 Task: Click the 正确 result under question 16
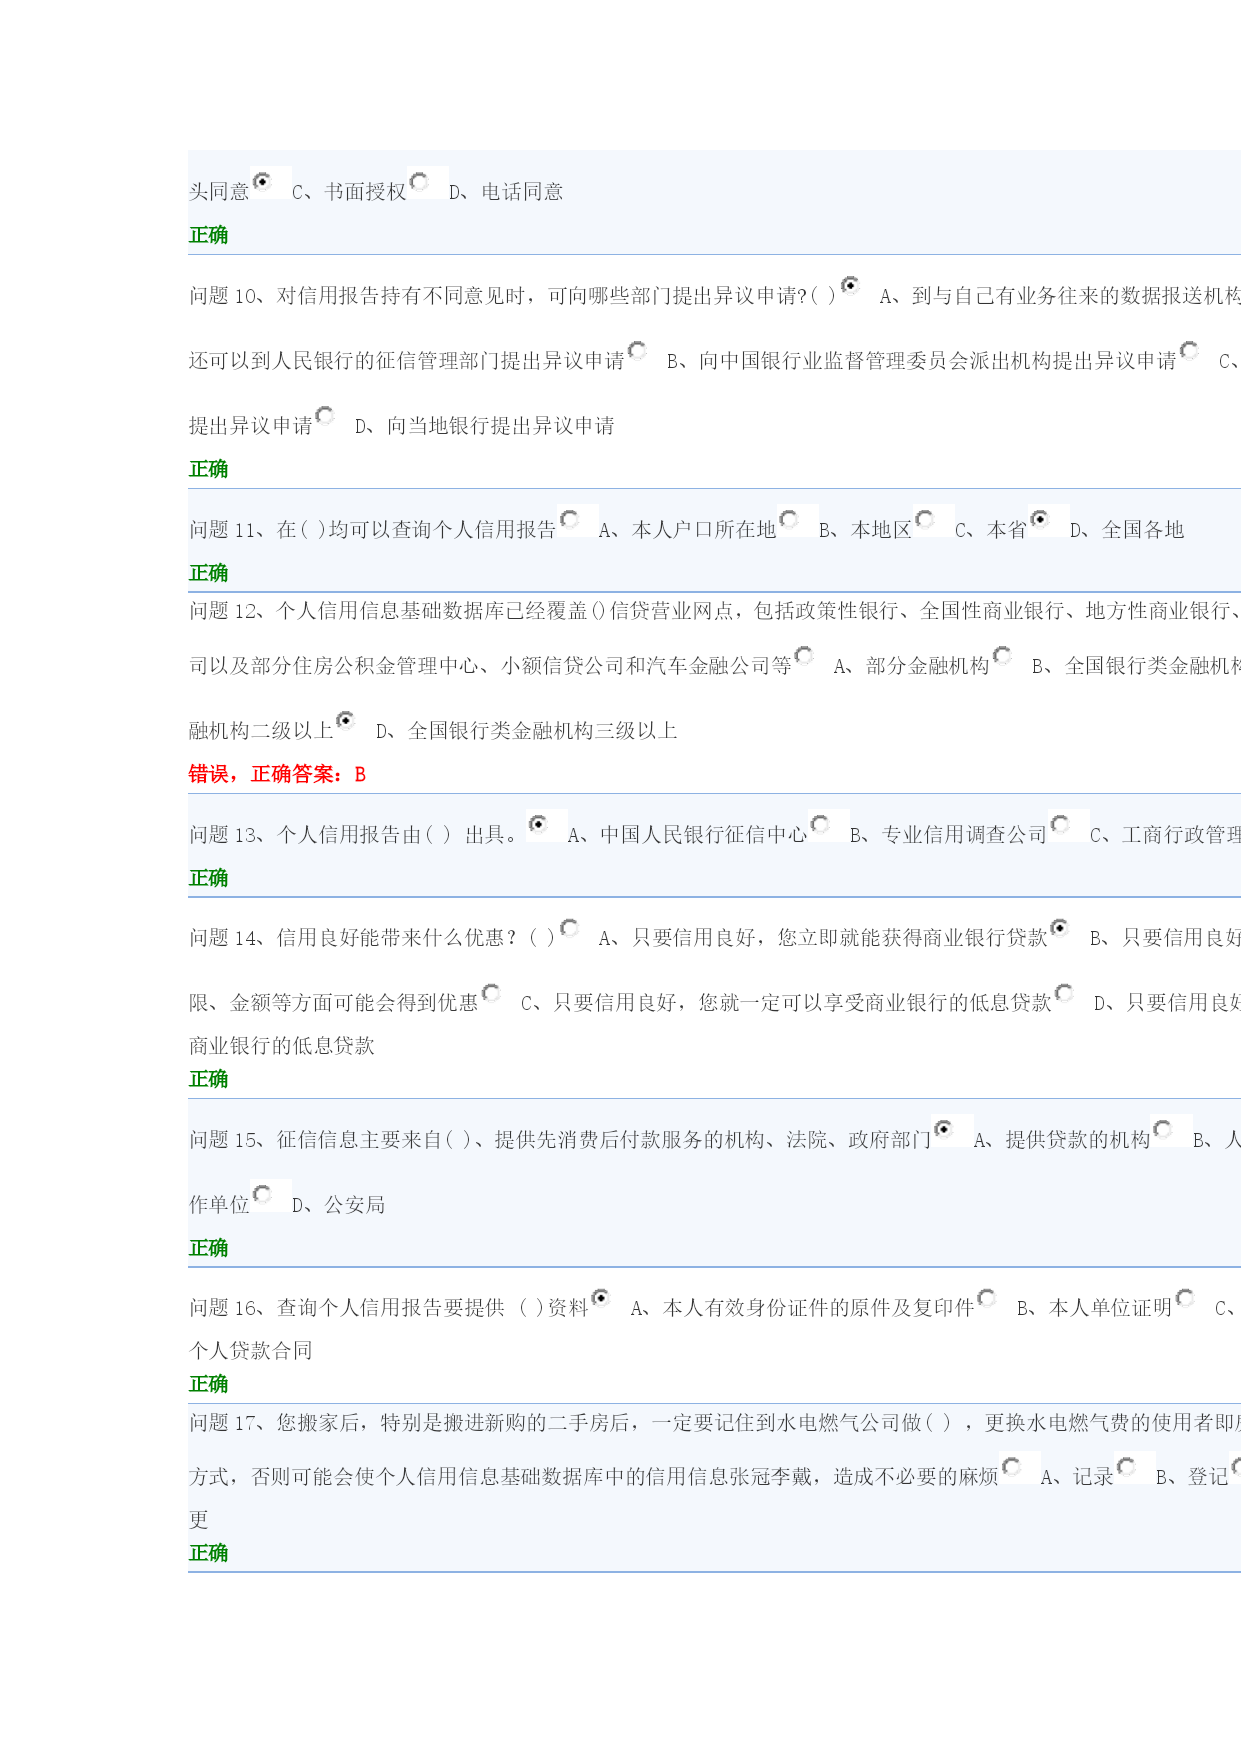coord(209,1384)
